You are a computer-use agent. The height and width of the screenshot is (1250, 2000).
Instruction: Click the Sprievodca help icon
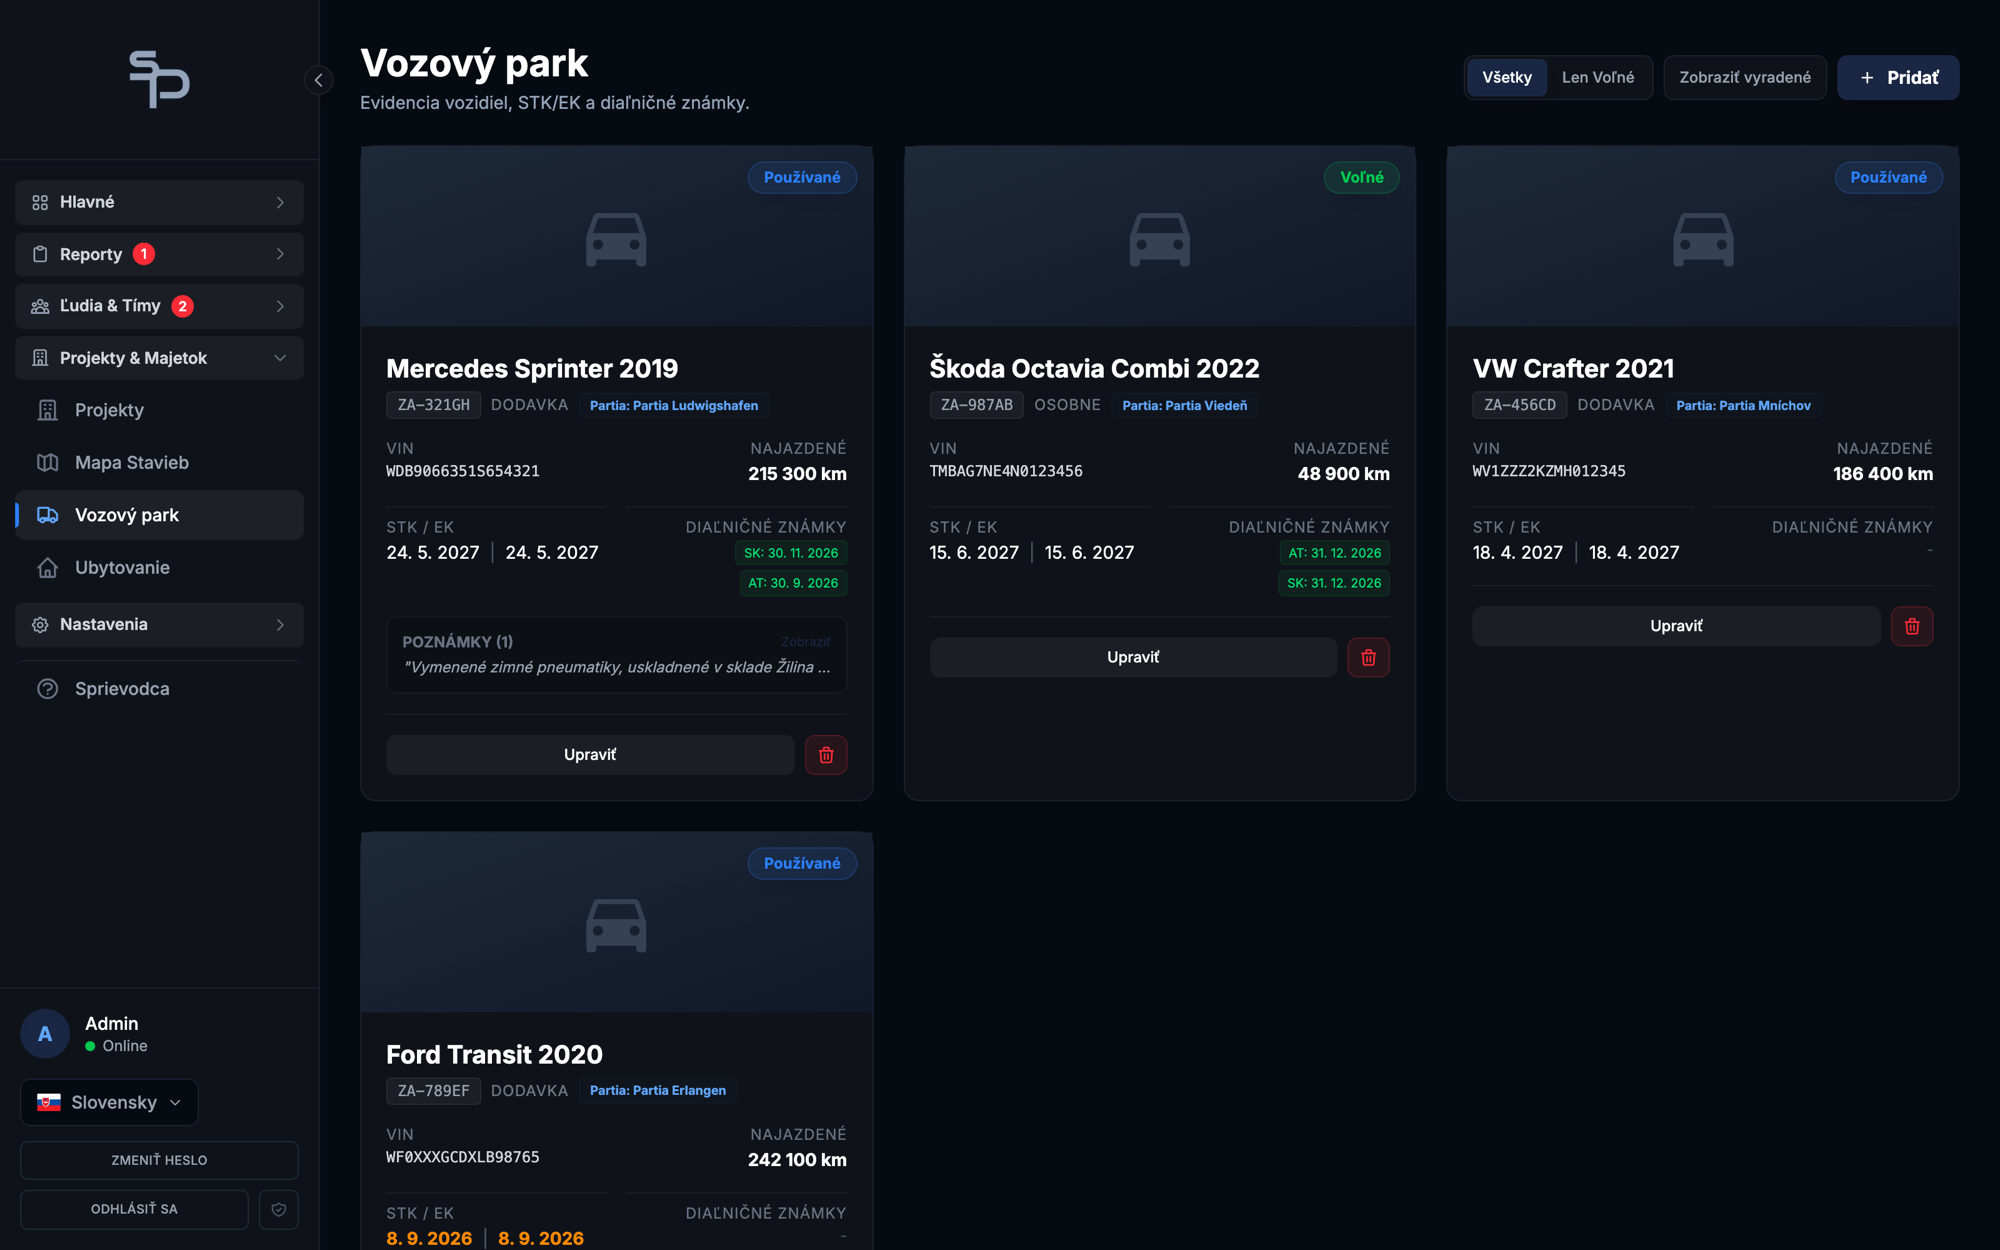coord(47,689)
